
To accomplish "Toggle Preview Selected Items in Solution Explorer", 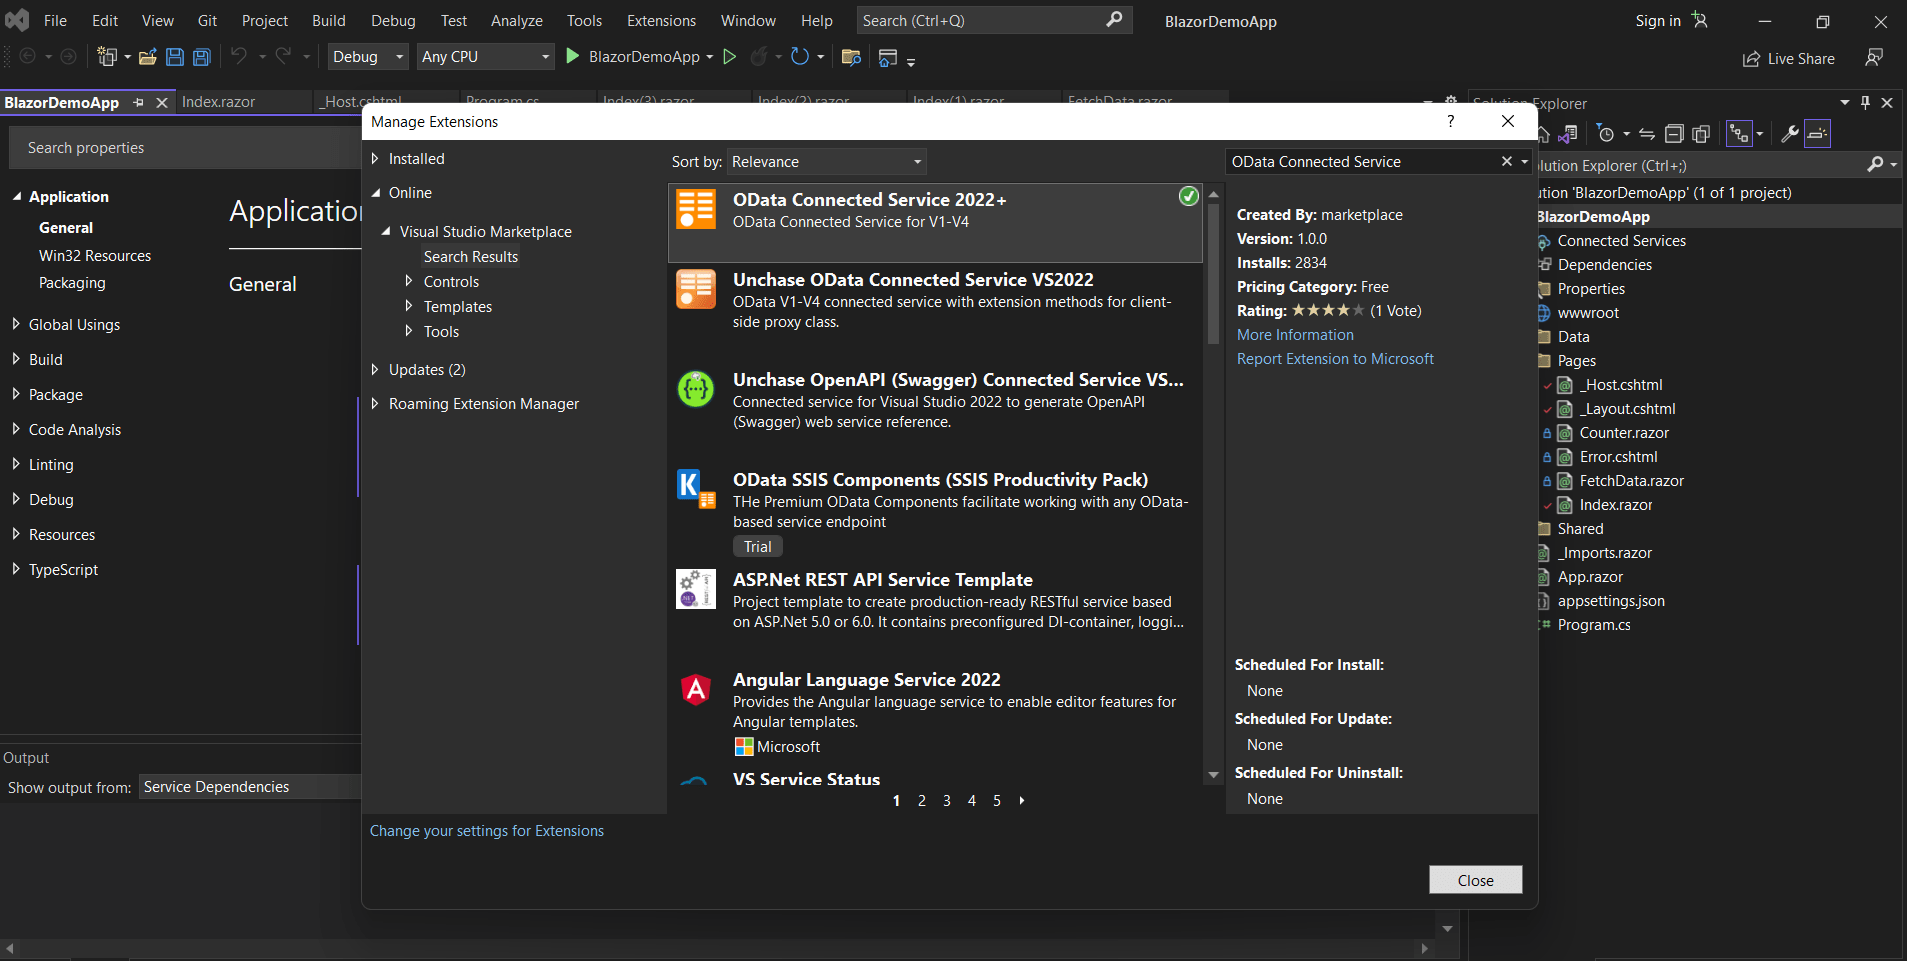I will click(1818, 133).
